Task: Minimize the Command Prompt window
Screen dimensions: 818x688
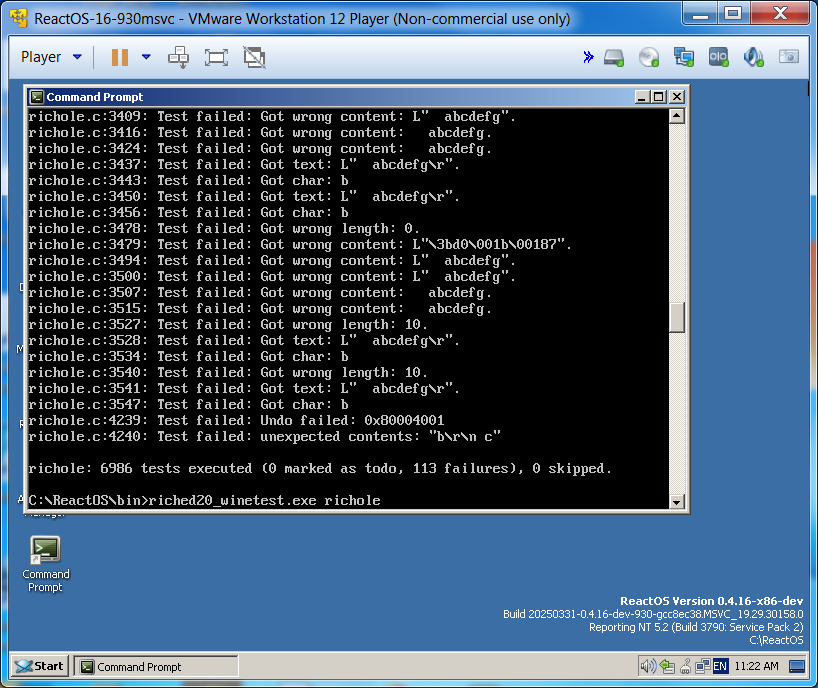Action: click(642, 97)
